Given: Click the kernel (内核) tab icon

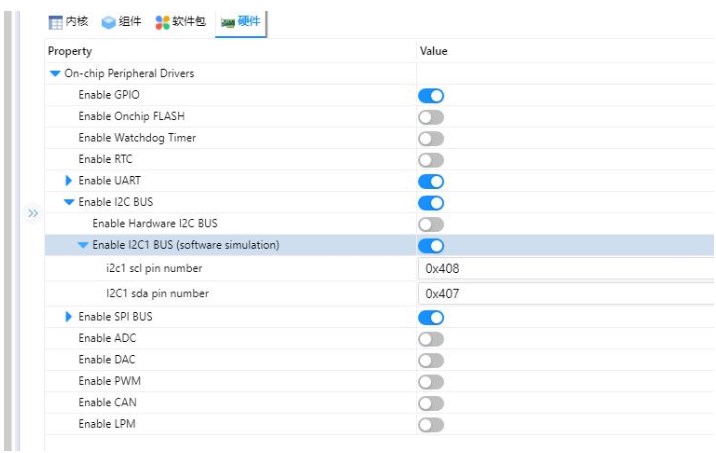Looking at the screenshot, I should click(x=56, y=22).
